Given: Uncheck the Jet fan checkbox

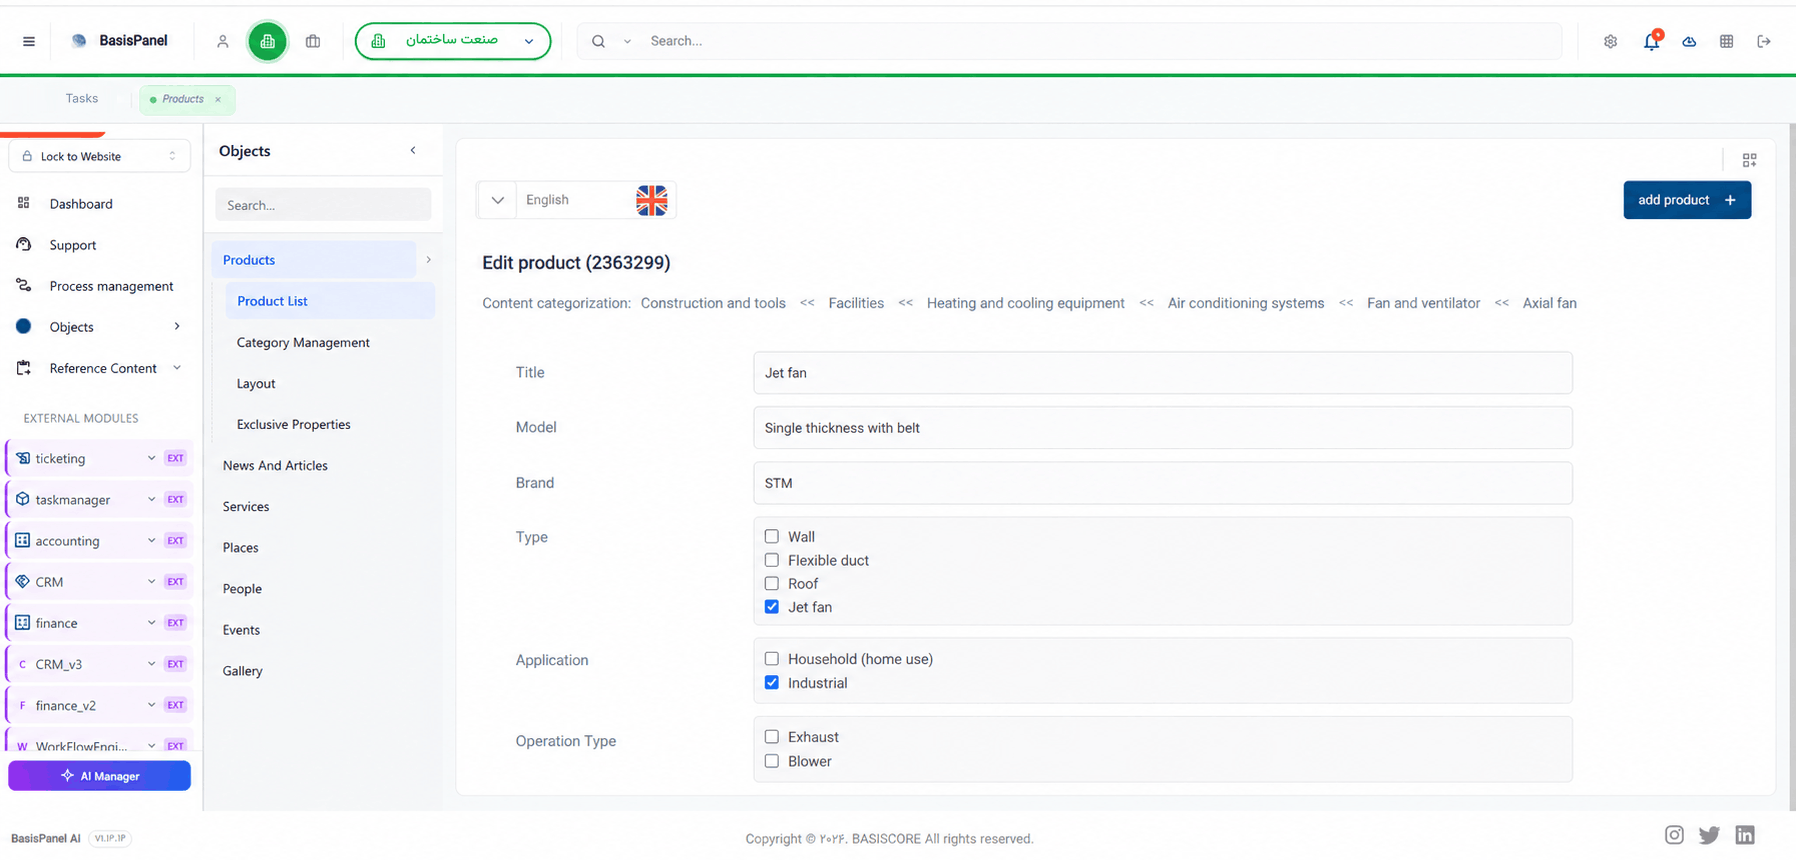Looking at the screenshot, I should (771, 606).
